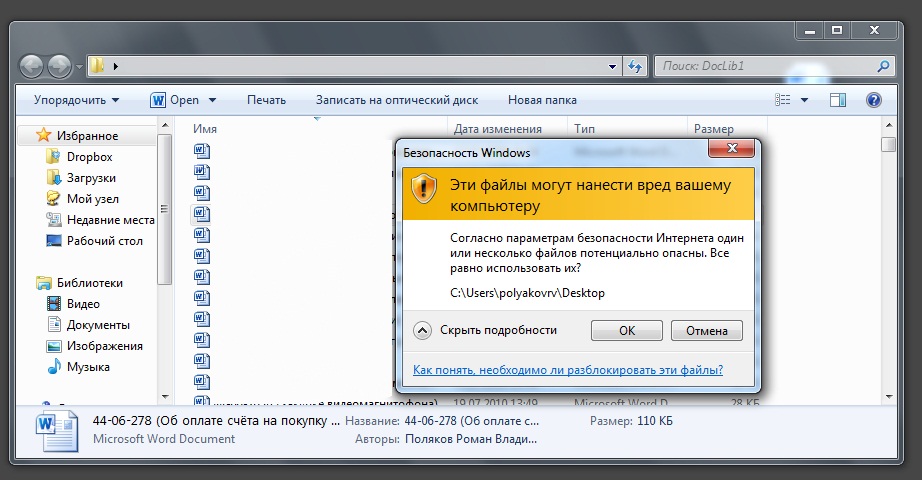This screenshot has width=922, height=480.
Task: Open Dropbox in favorites
Action: click(x=89, y=157)
